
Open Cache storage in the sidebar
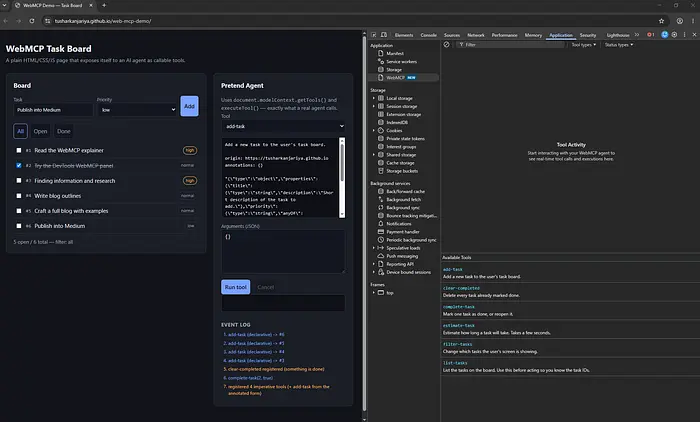[400, 163]
